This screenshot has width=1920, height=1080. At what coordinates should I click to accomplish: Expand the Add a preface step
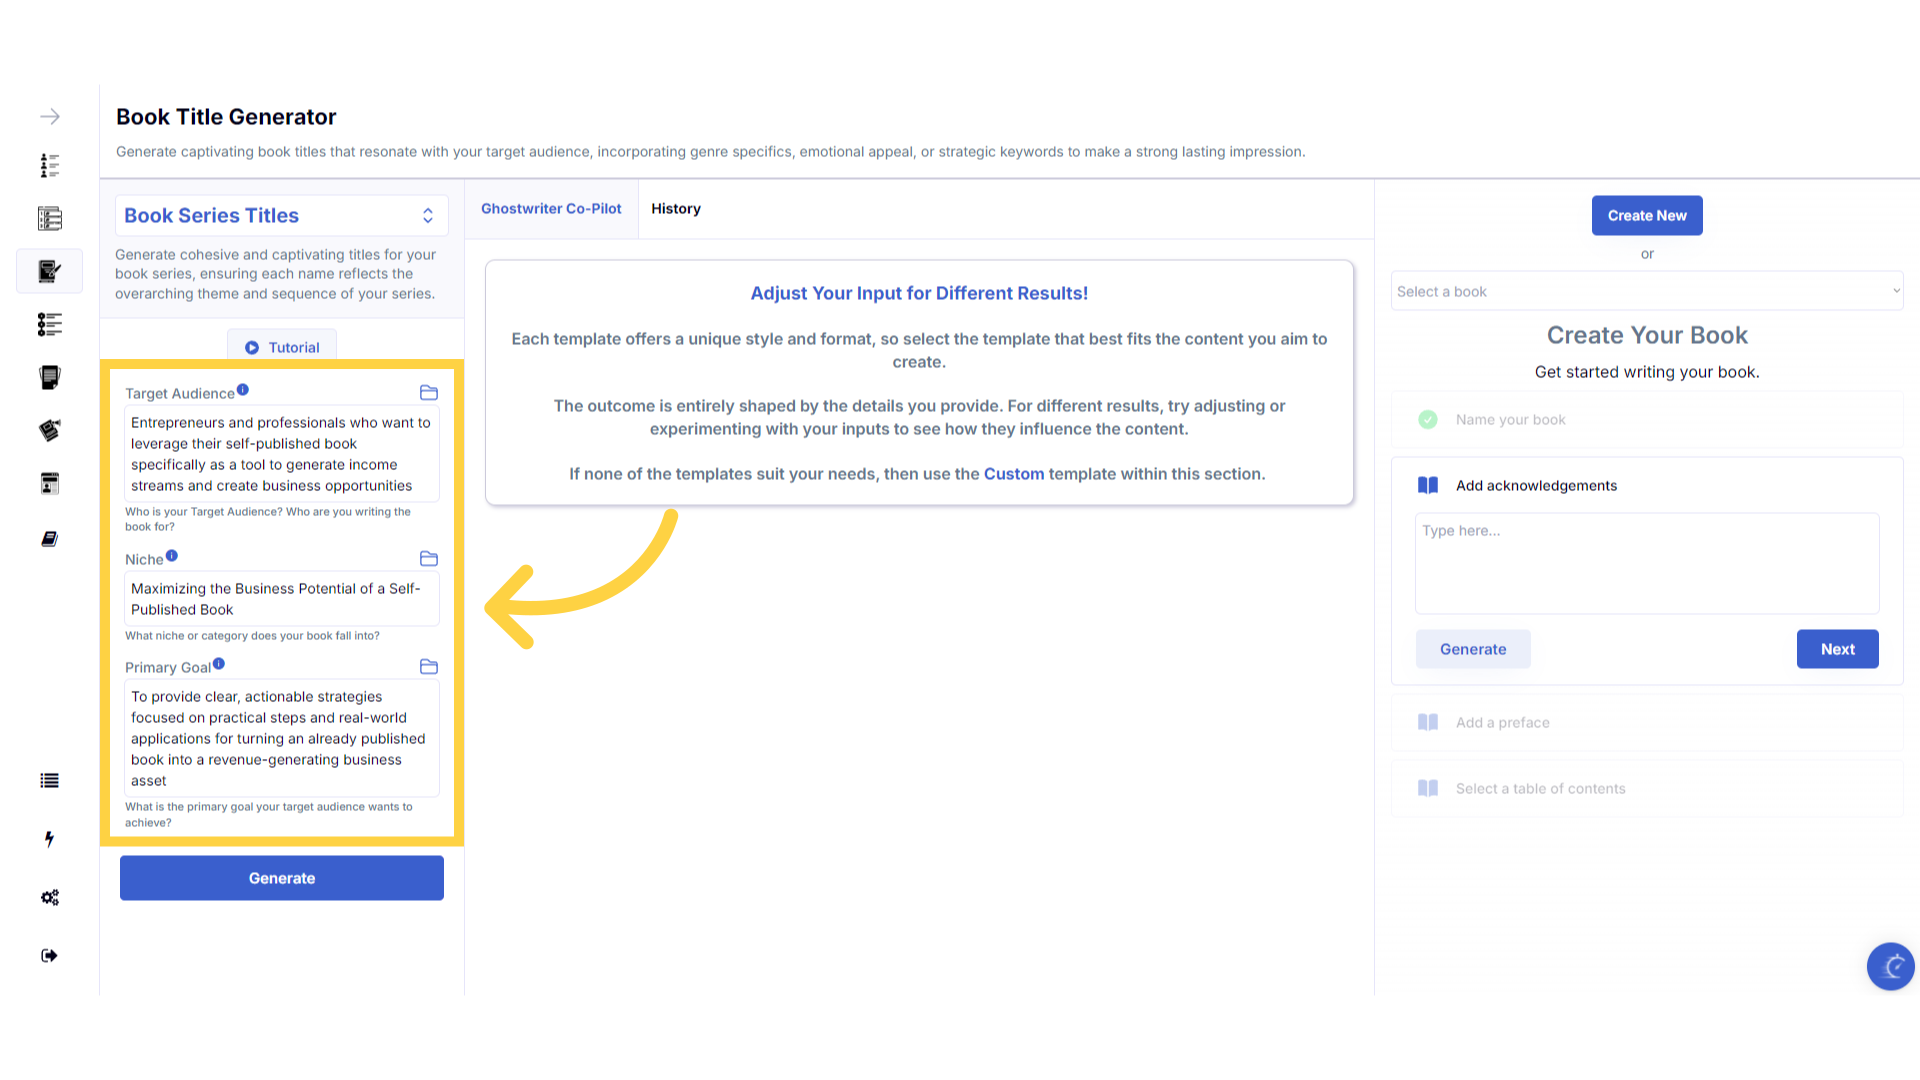(1502, 723)
